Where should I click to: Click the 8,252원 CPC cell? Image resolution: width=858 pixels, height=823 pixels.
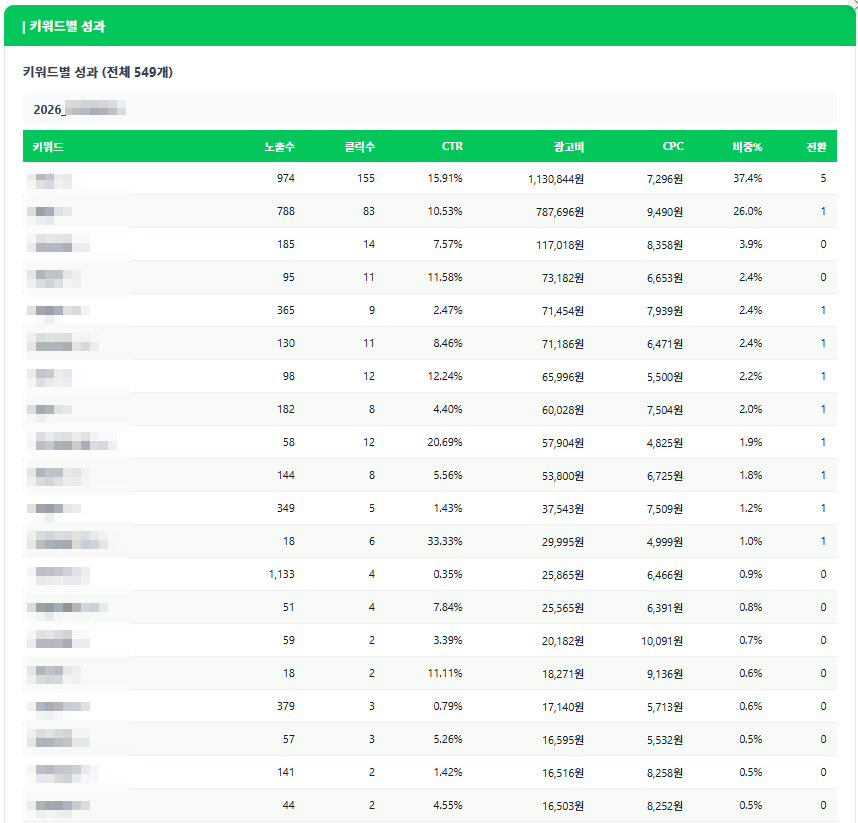(664, 806)
